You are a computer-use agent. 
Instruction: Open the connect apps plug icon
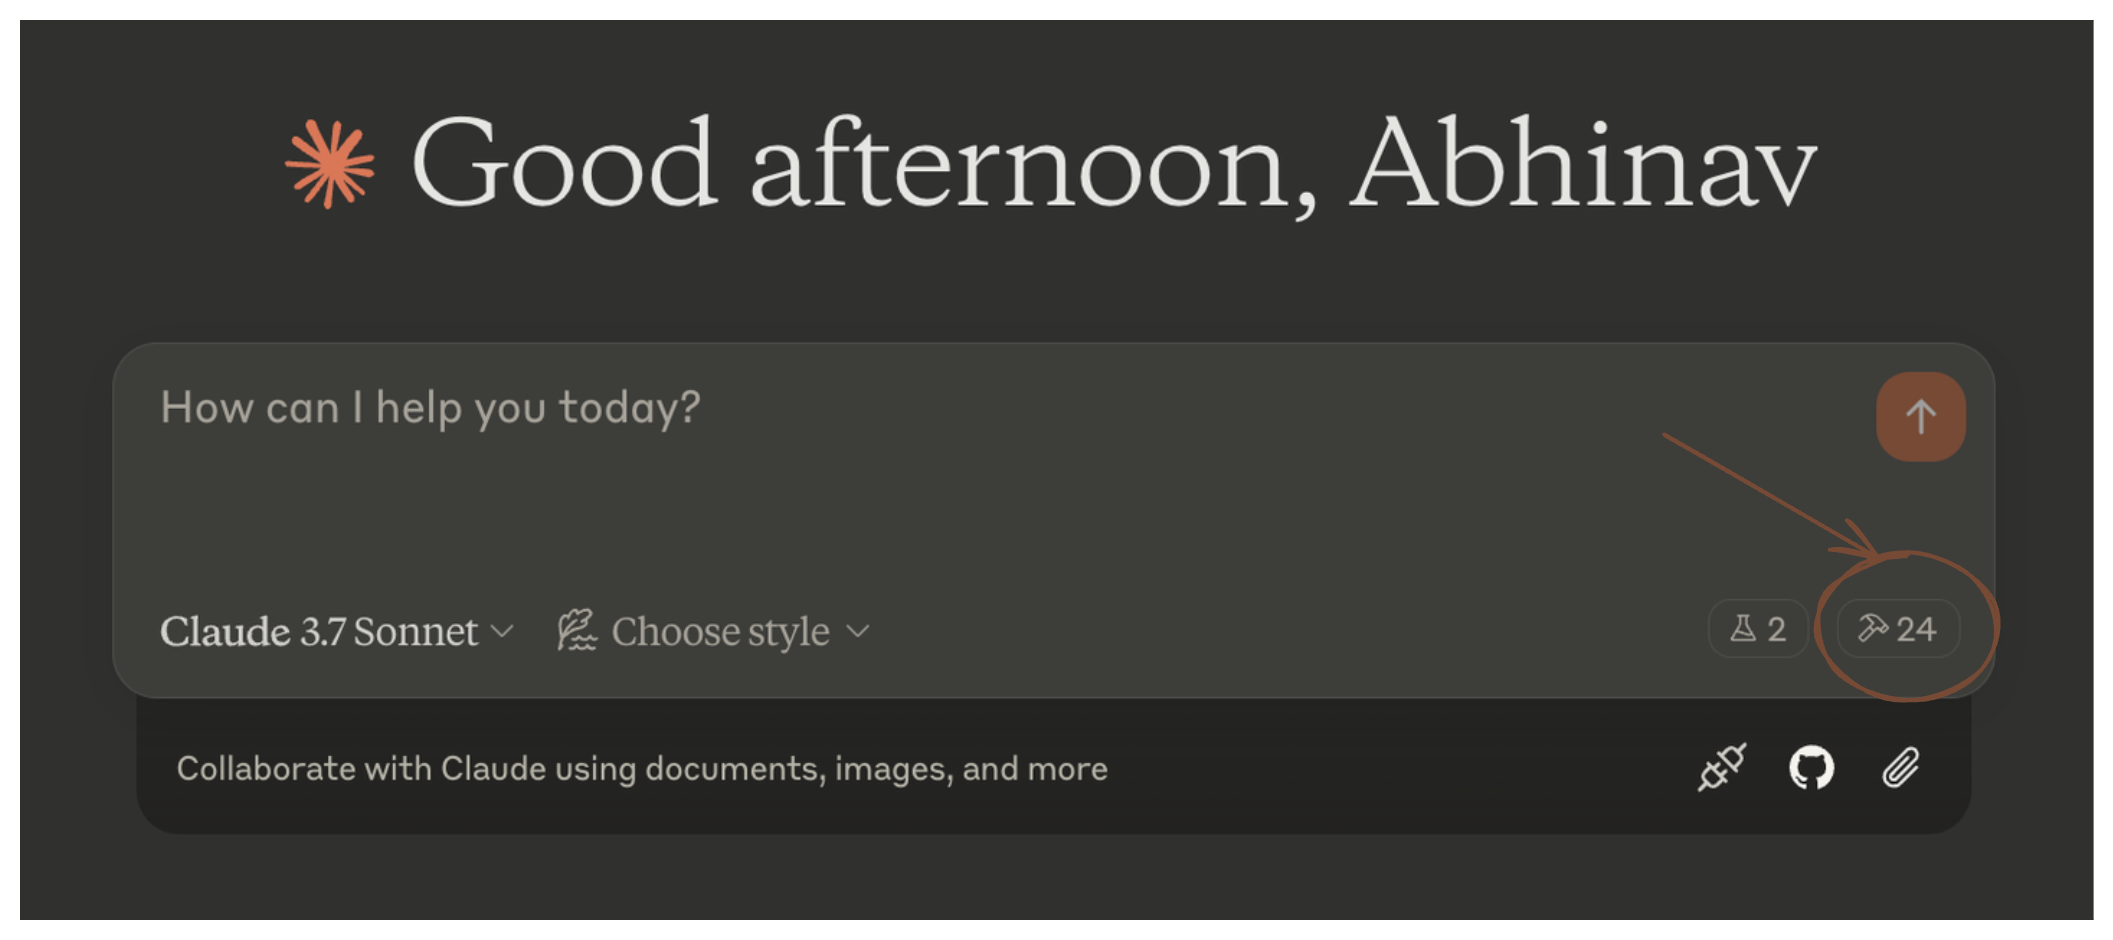coord(1722,768)
